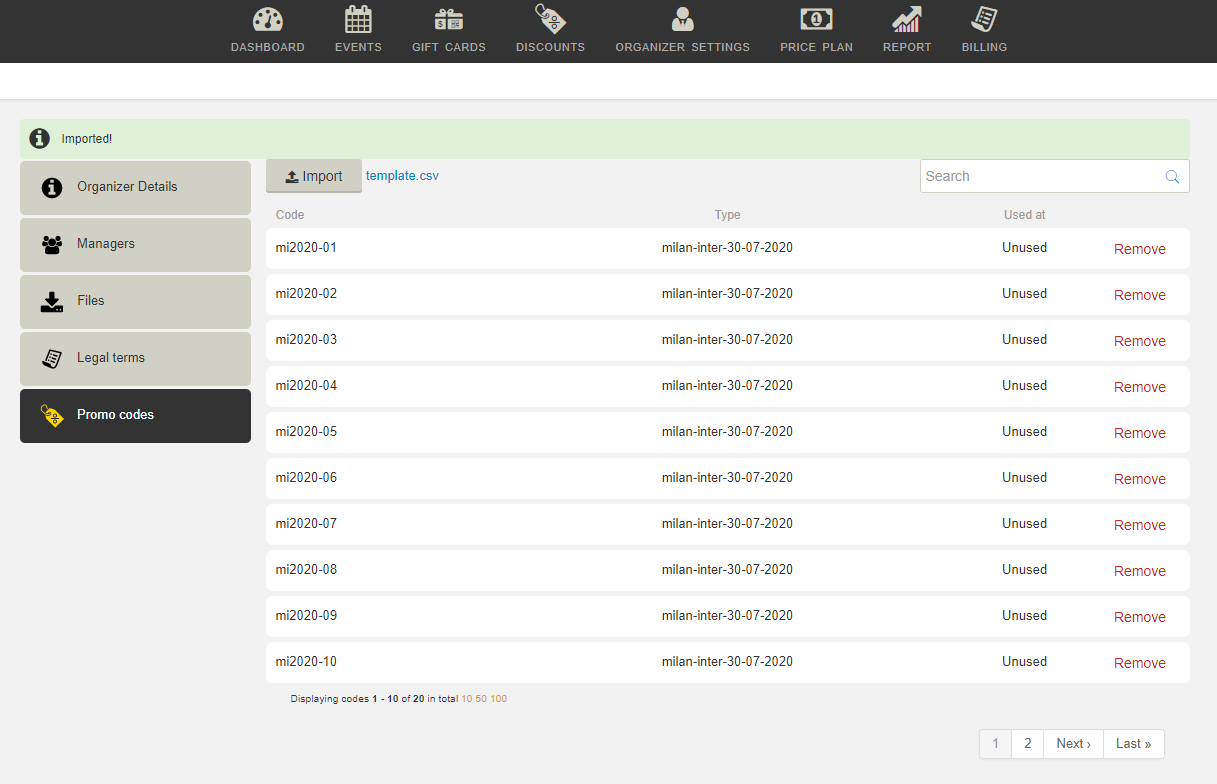Image resolution: width=1217 pixels, height=784 pixels.
Task: Open the REPORT menu label
Action: point(907,47)
